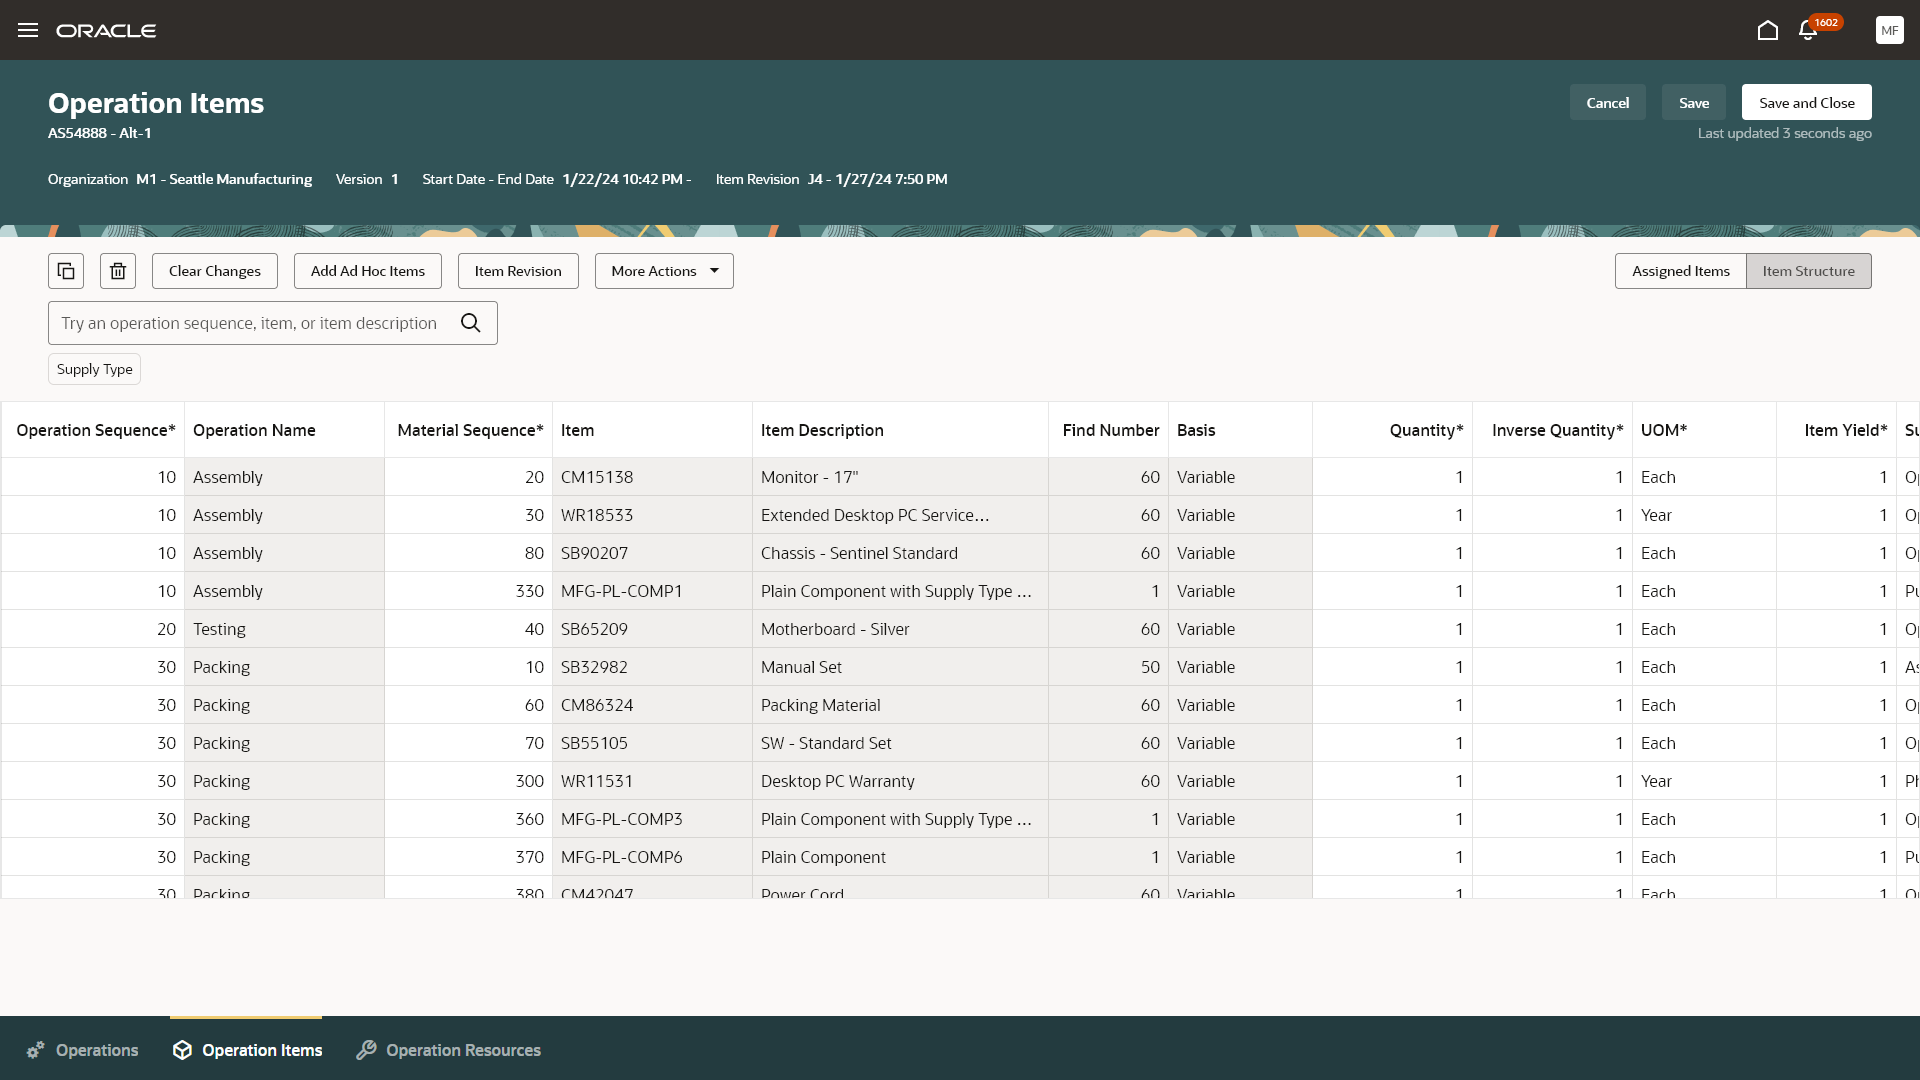Click the Operation Resources wrench icon
The image size is (1920, 1080).
[x=366, y=1050]
